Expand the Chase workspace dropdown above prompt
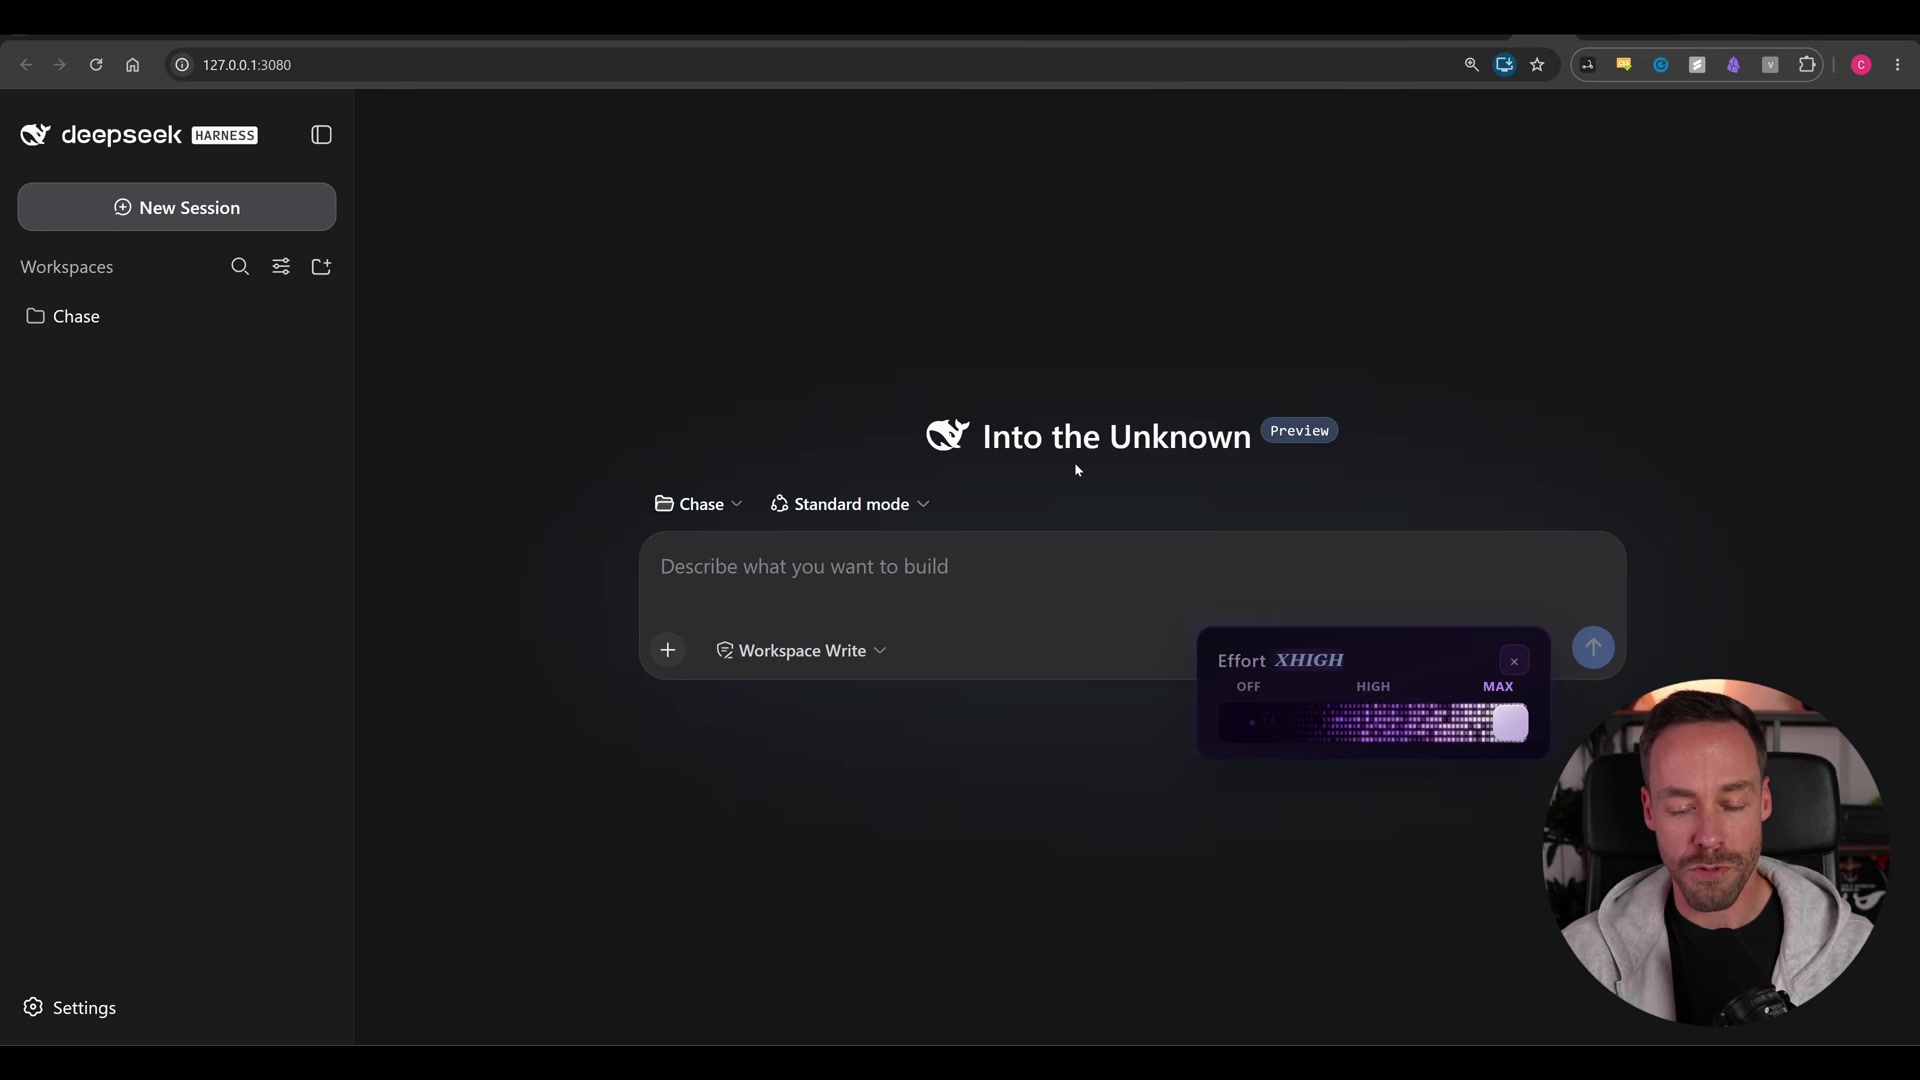 coord(698,504)
